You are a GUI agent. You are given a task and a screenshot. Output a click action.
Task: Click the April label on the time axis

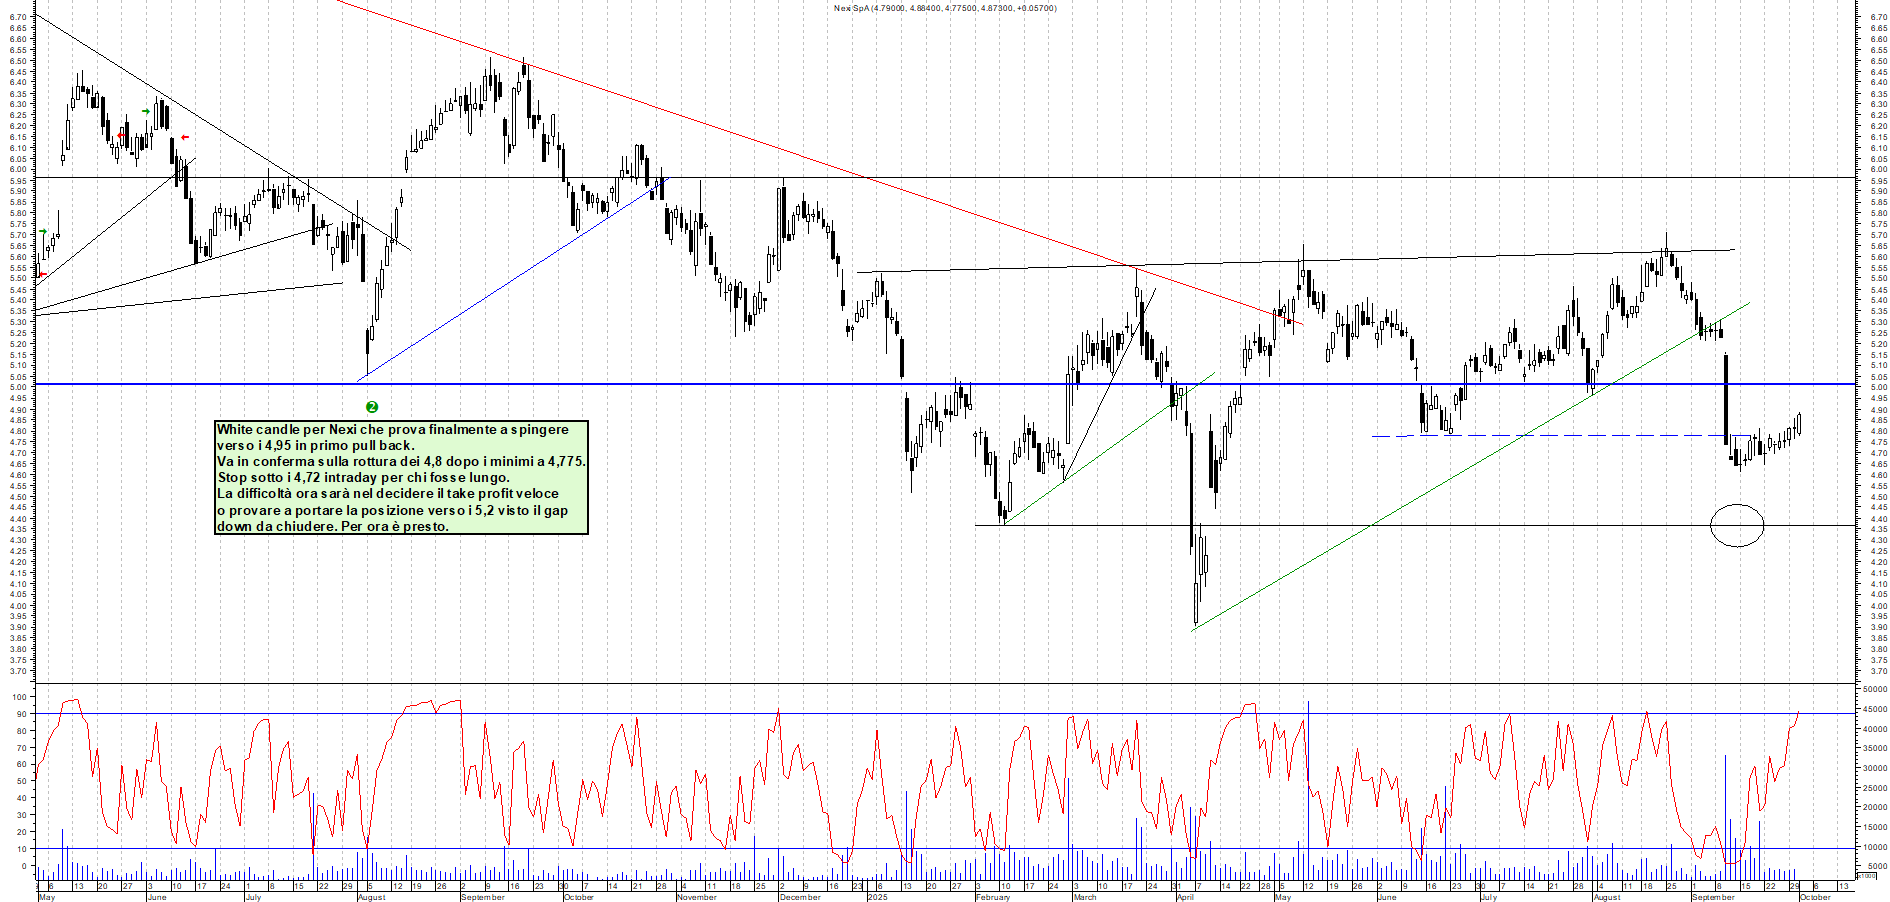(1185, 897)
